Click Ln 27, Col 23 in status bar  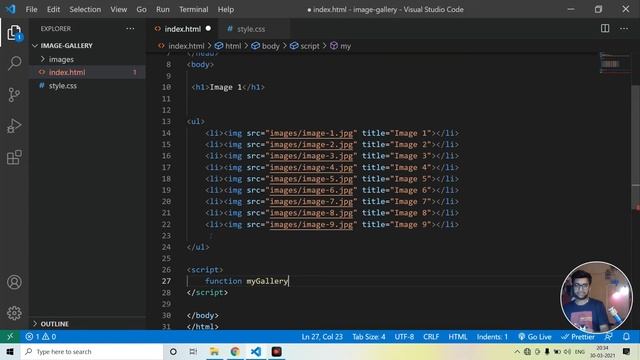[322, 337]
